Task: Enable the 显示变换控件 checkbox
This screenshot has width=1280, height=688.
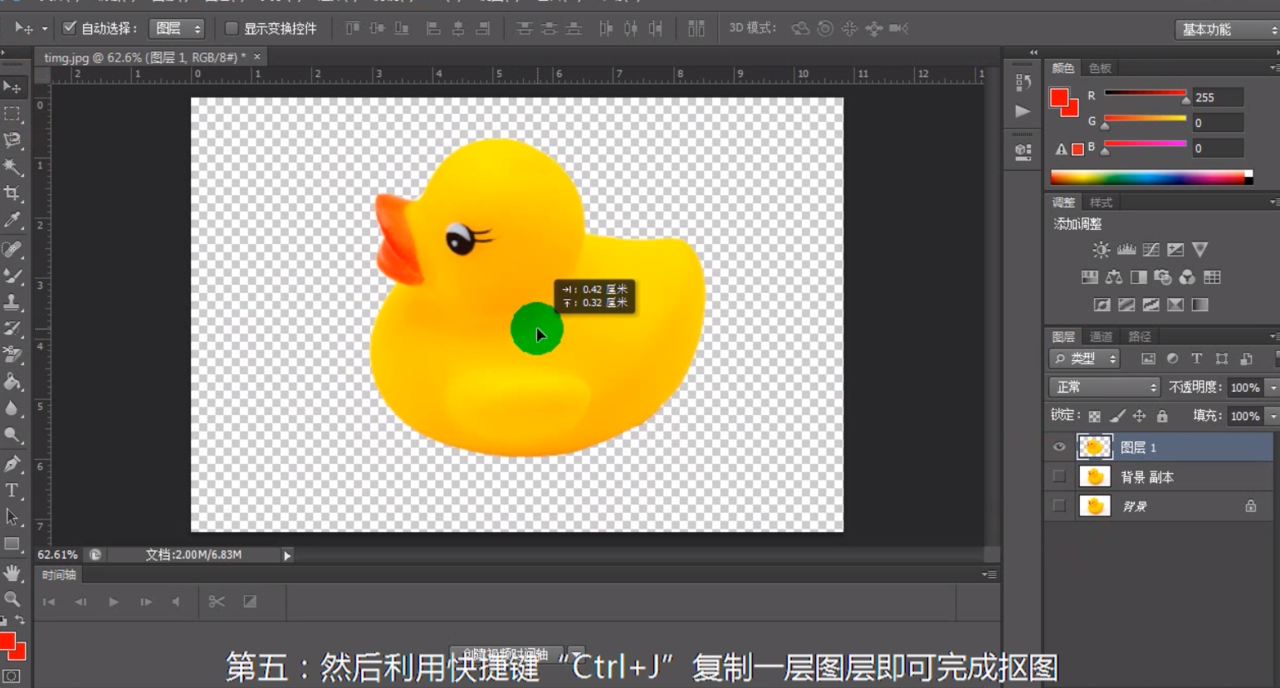Action: 232,28
